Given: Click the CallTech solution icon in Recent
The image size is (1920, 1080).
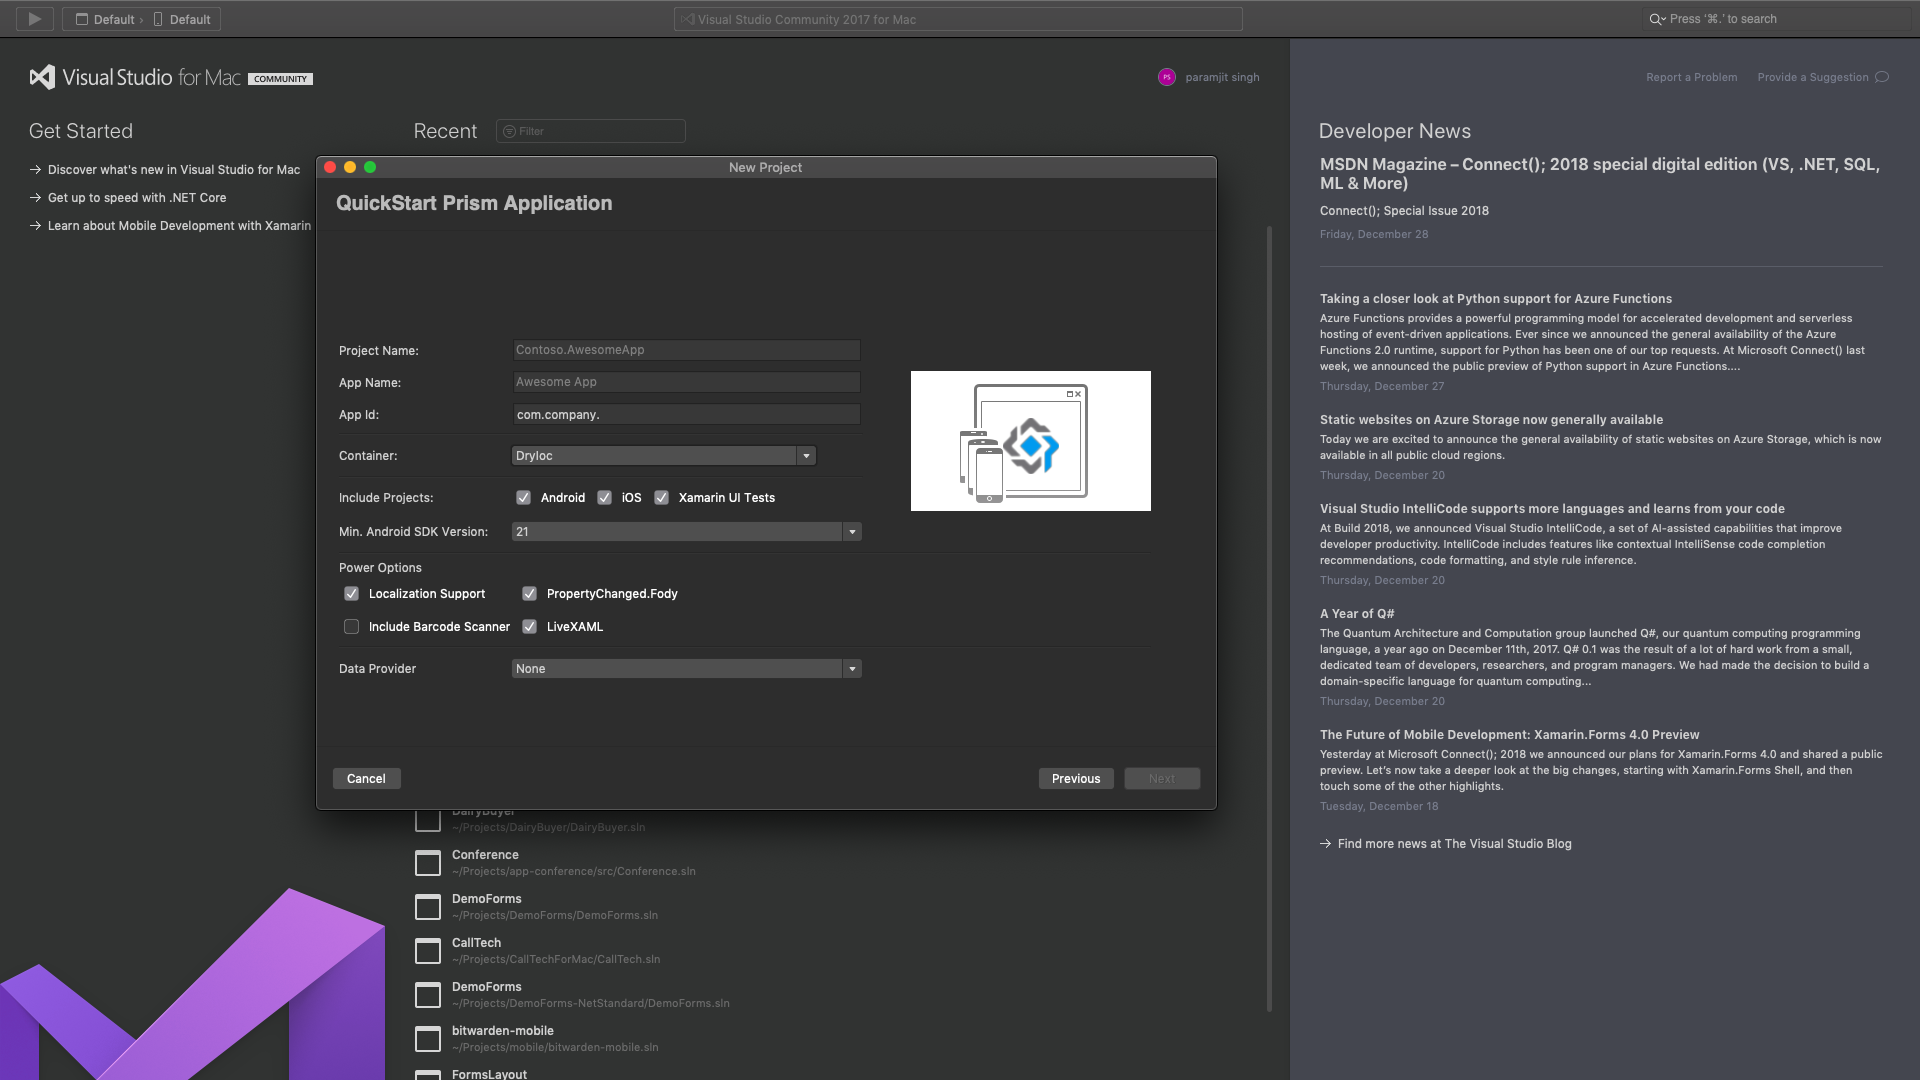Looking at the screenshot, I should click(428, 950).
